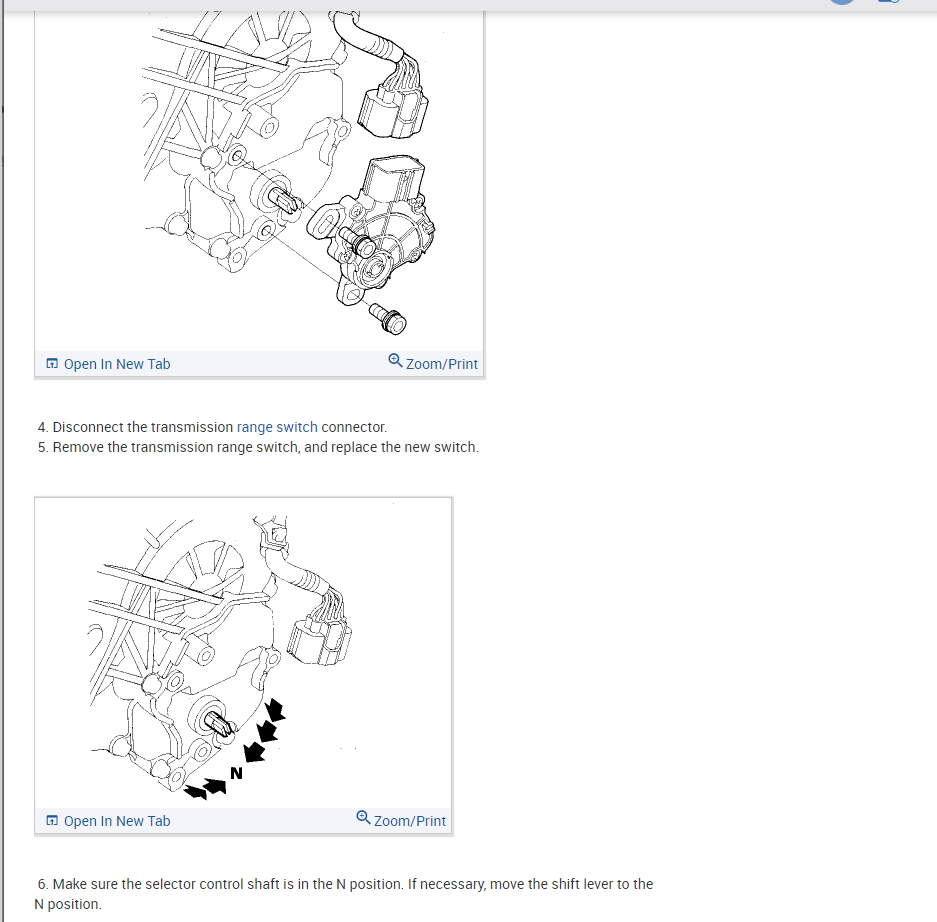Click step 4 text about disconnecting connector
This screenshot has width=937, height=922.
pos(212,427)
